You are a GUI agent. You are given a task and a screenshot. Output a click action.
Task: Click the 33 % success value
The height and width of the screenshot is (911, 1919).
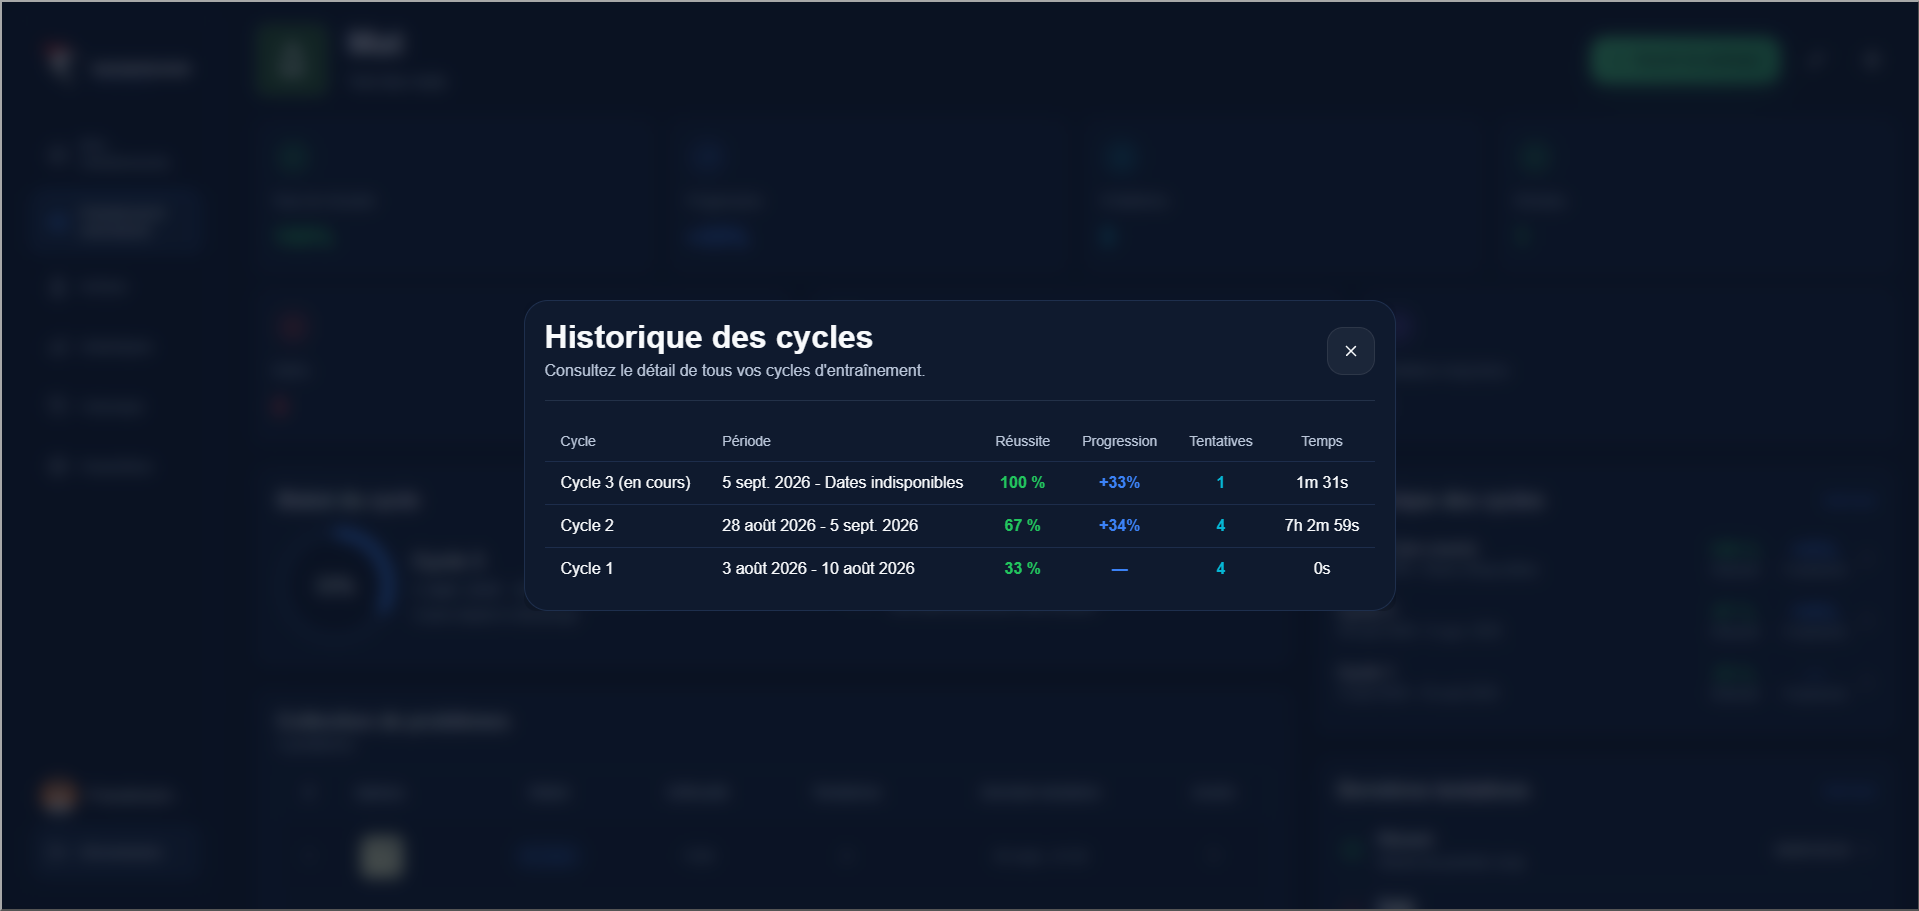[x=1022, y=568]
